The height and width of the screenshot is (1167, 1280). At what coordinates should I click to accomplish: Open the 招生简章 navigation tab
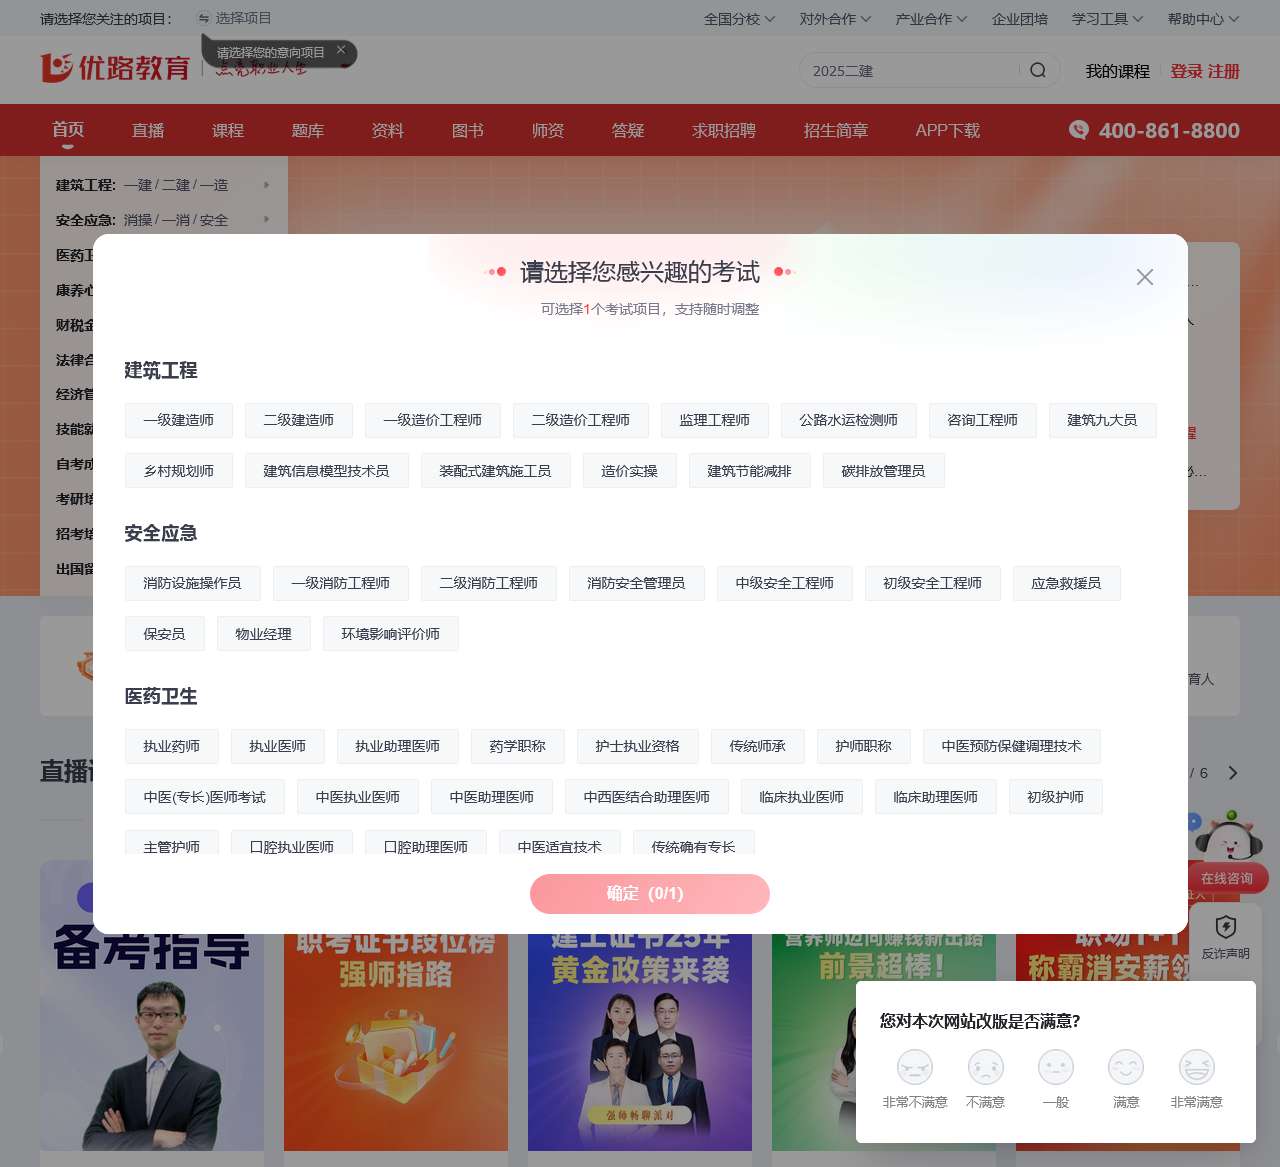836,130
